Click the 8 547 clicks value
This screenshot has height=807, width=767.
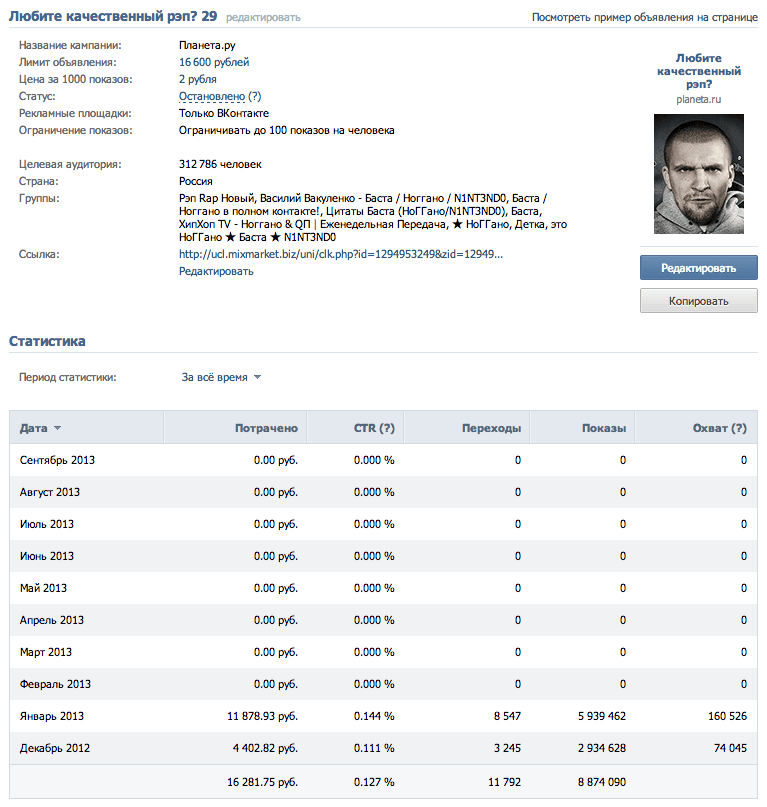[508, 716]
